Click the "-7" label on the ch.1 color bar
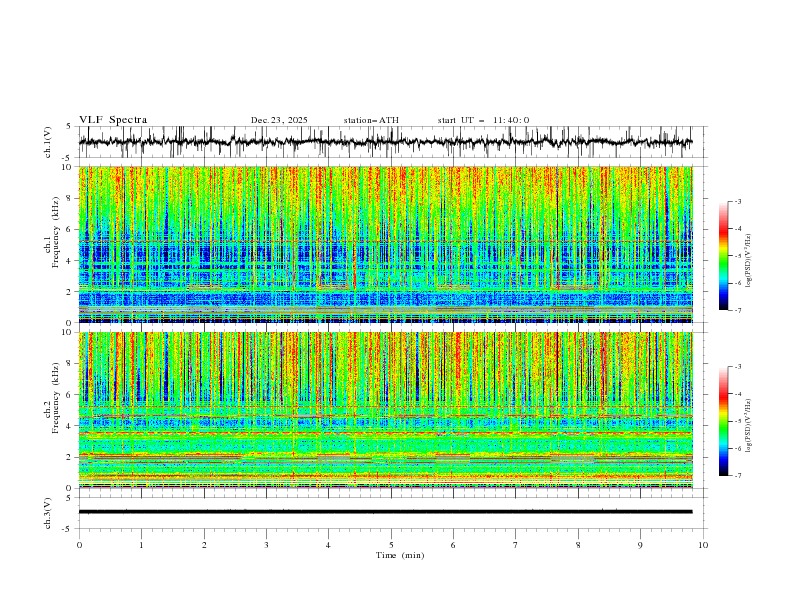 pyautogui.click(x=737, y=310)
